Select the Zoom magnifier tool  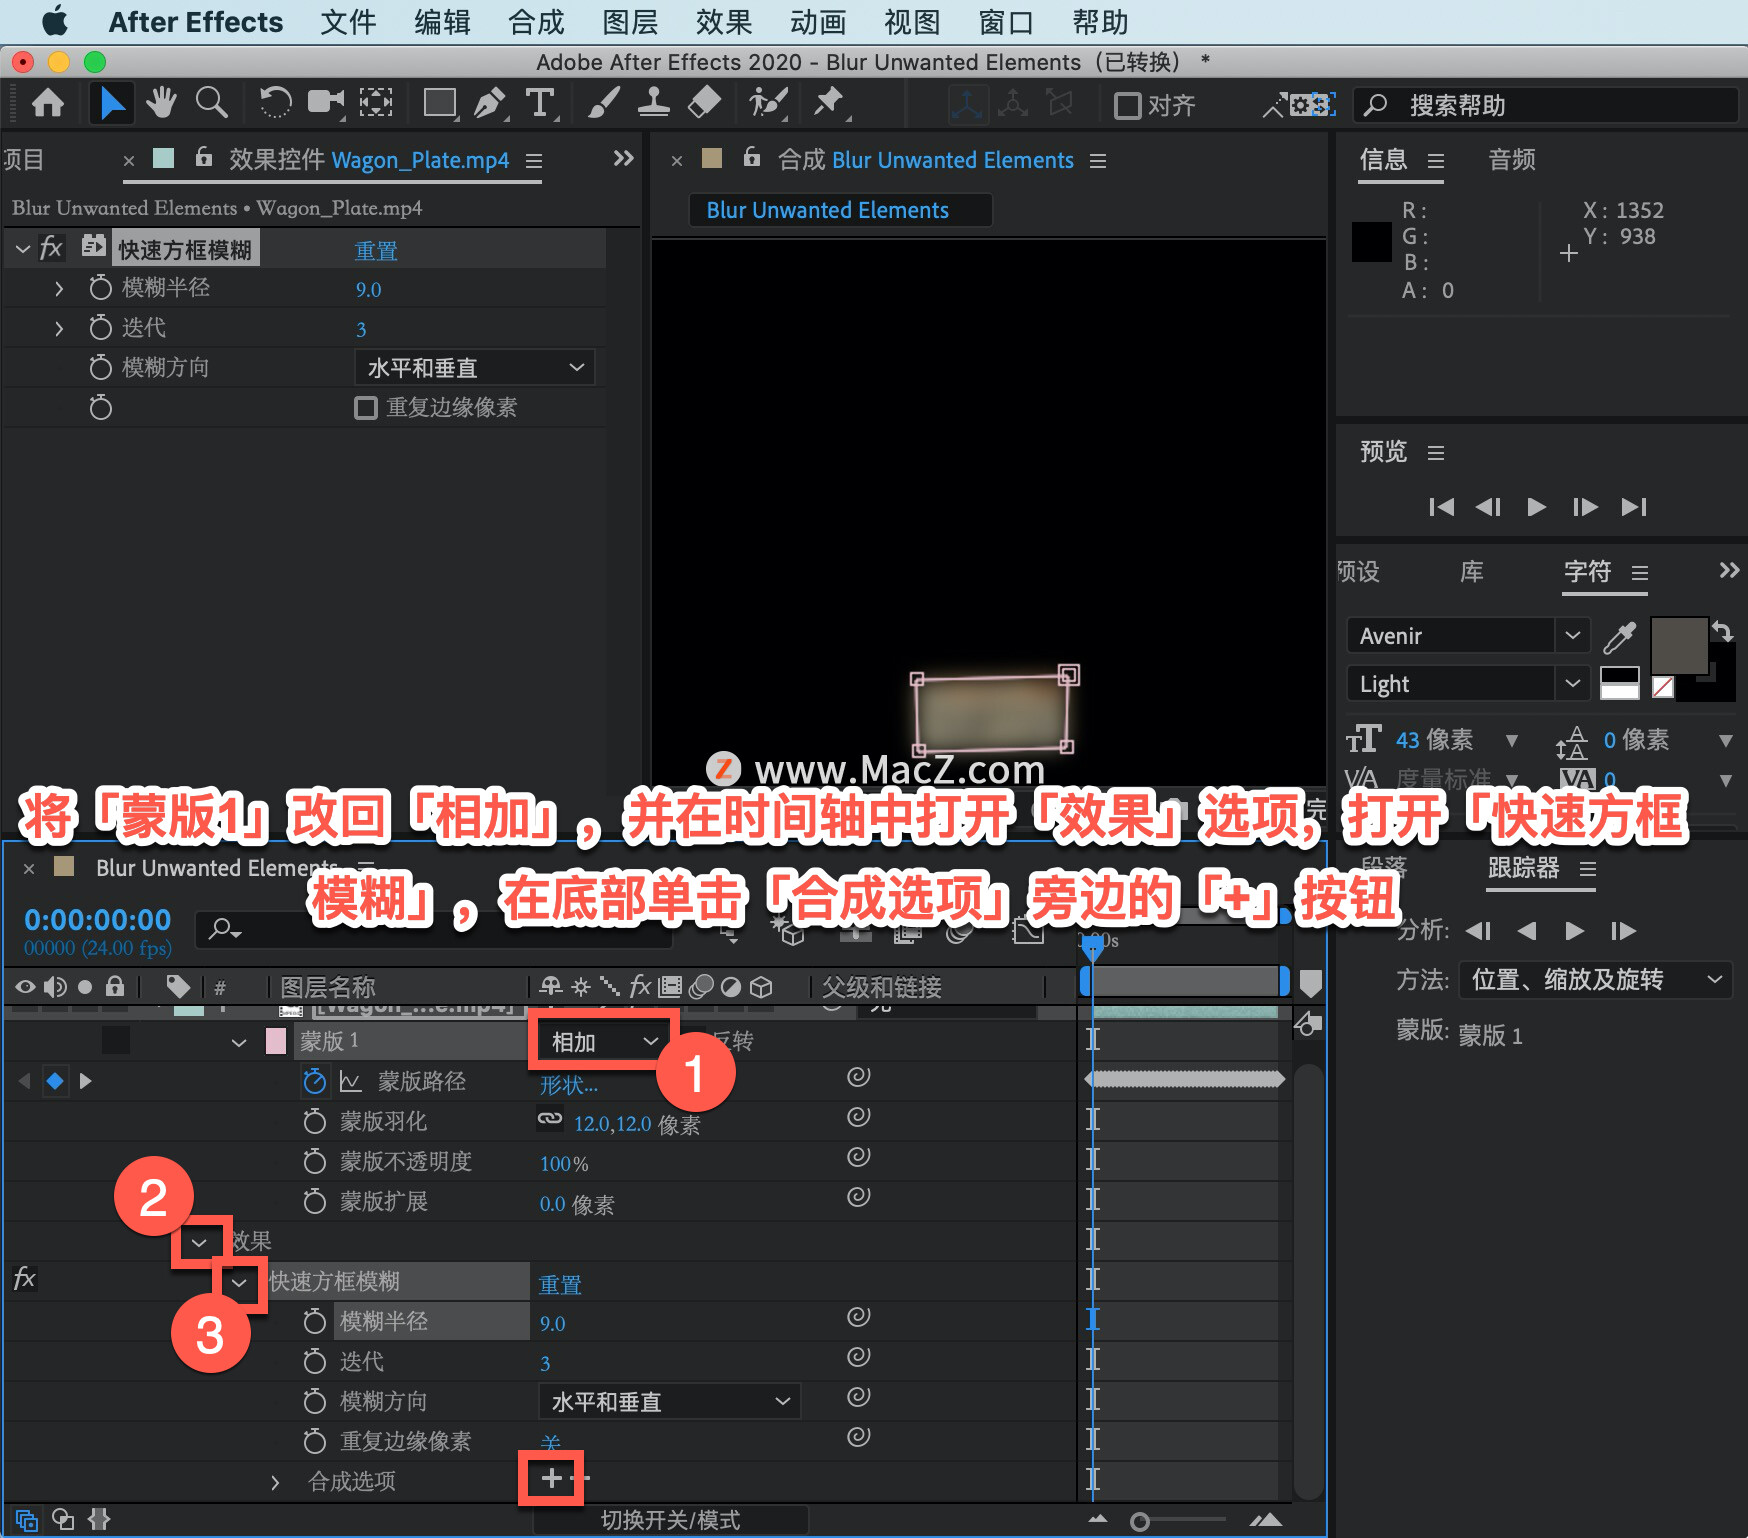click(x=211, y=103)
